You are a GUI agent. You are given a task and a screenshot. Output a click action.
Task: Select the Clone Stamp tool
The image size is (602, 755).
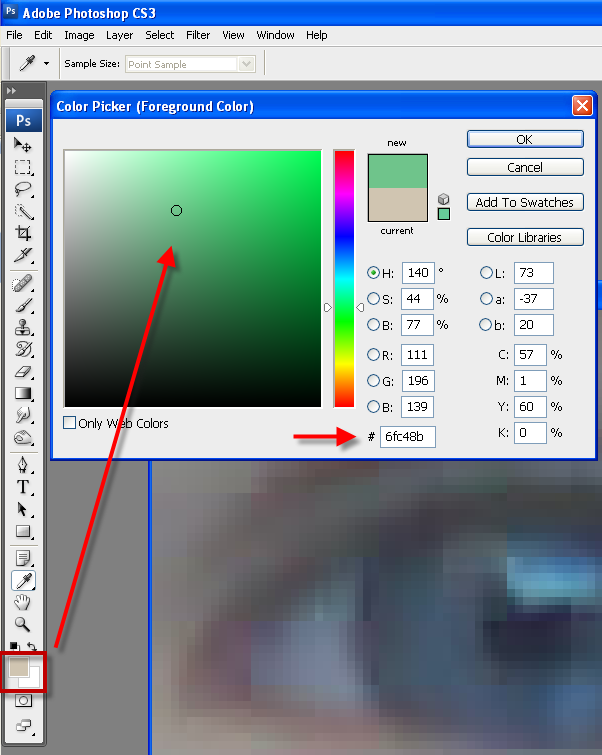click(x=23, y=327)
